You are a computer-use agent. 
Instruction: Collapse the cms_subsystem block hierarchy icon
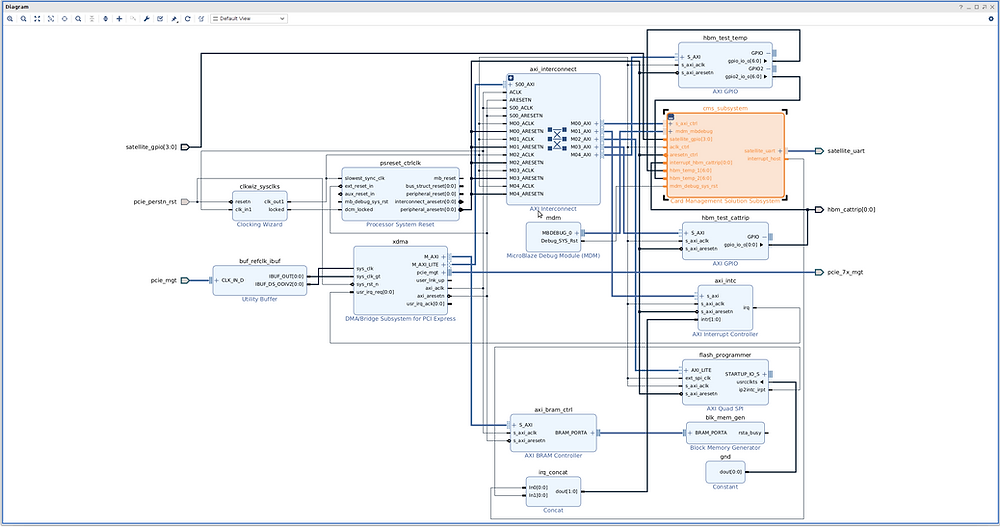click(671, 117)
